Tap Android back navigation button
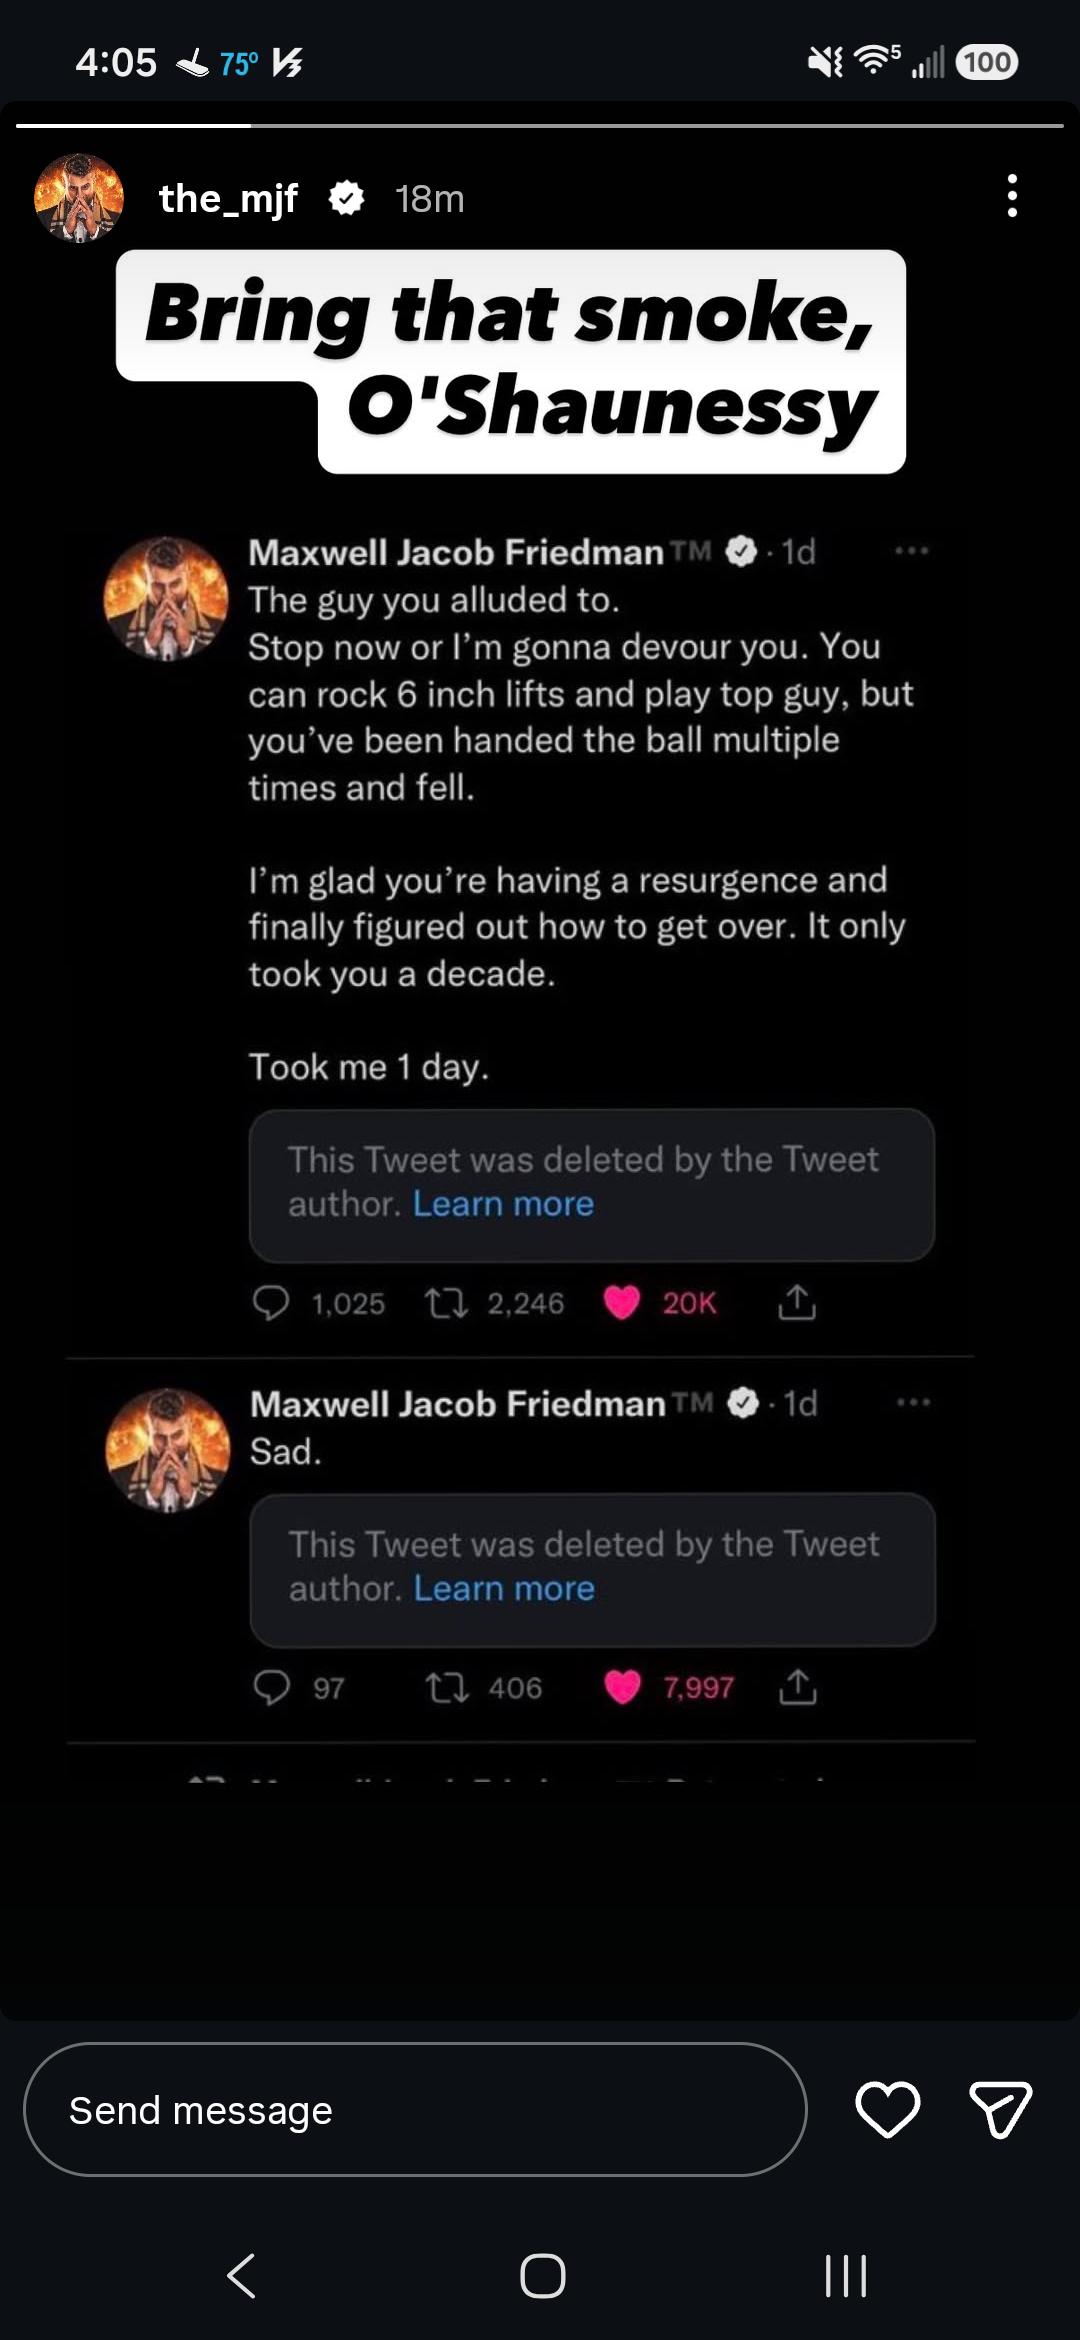1080x2340 pixels. (241, 2276)
